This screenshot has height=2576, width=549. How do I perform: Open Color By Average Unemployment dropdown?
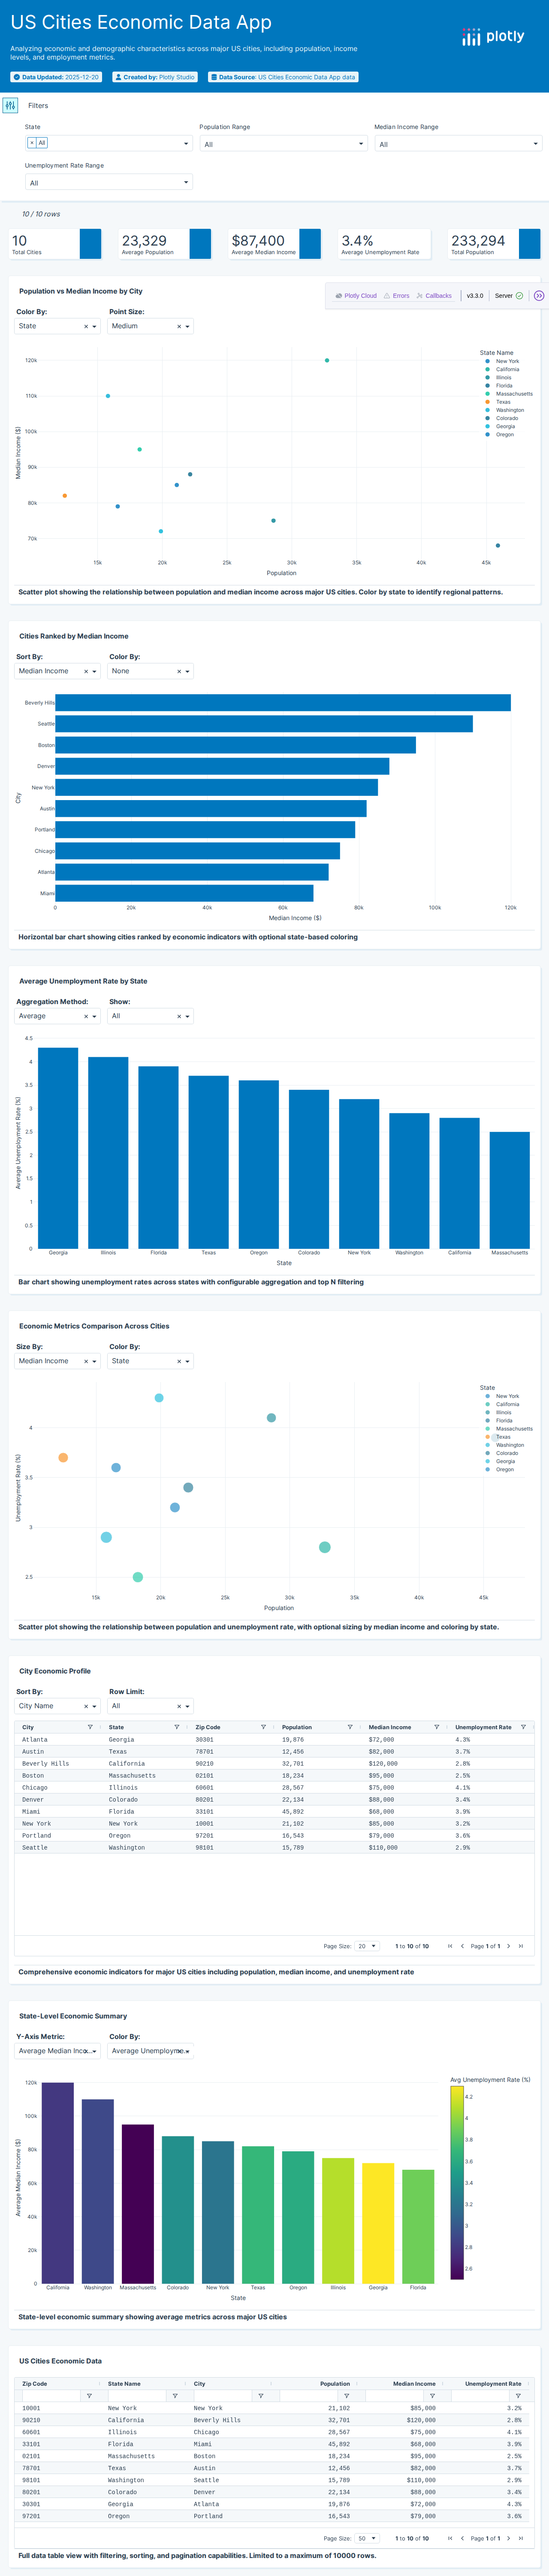(151, 2051)
